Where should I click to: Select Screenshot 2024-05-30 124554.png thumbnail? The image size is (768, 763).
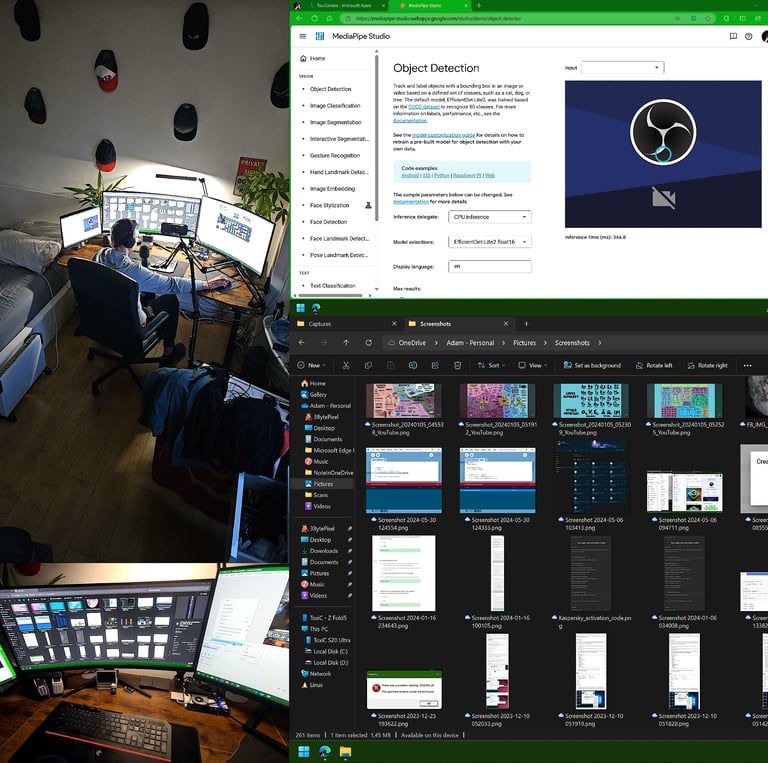click(404, 480)
